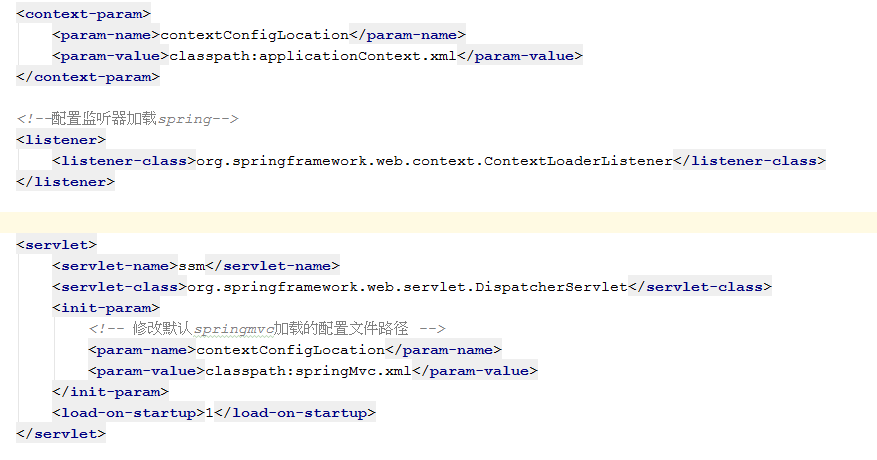Click the opening listener tag

[x=61, y=139]
